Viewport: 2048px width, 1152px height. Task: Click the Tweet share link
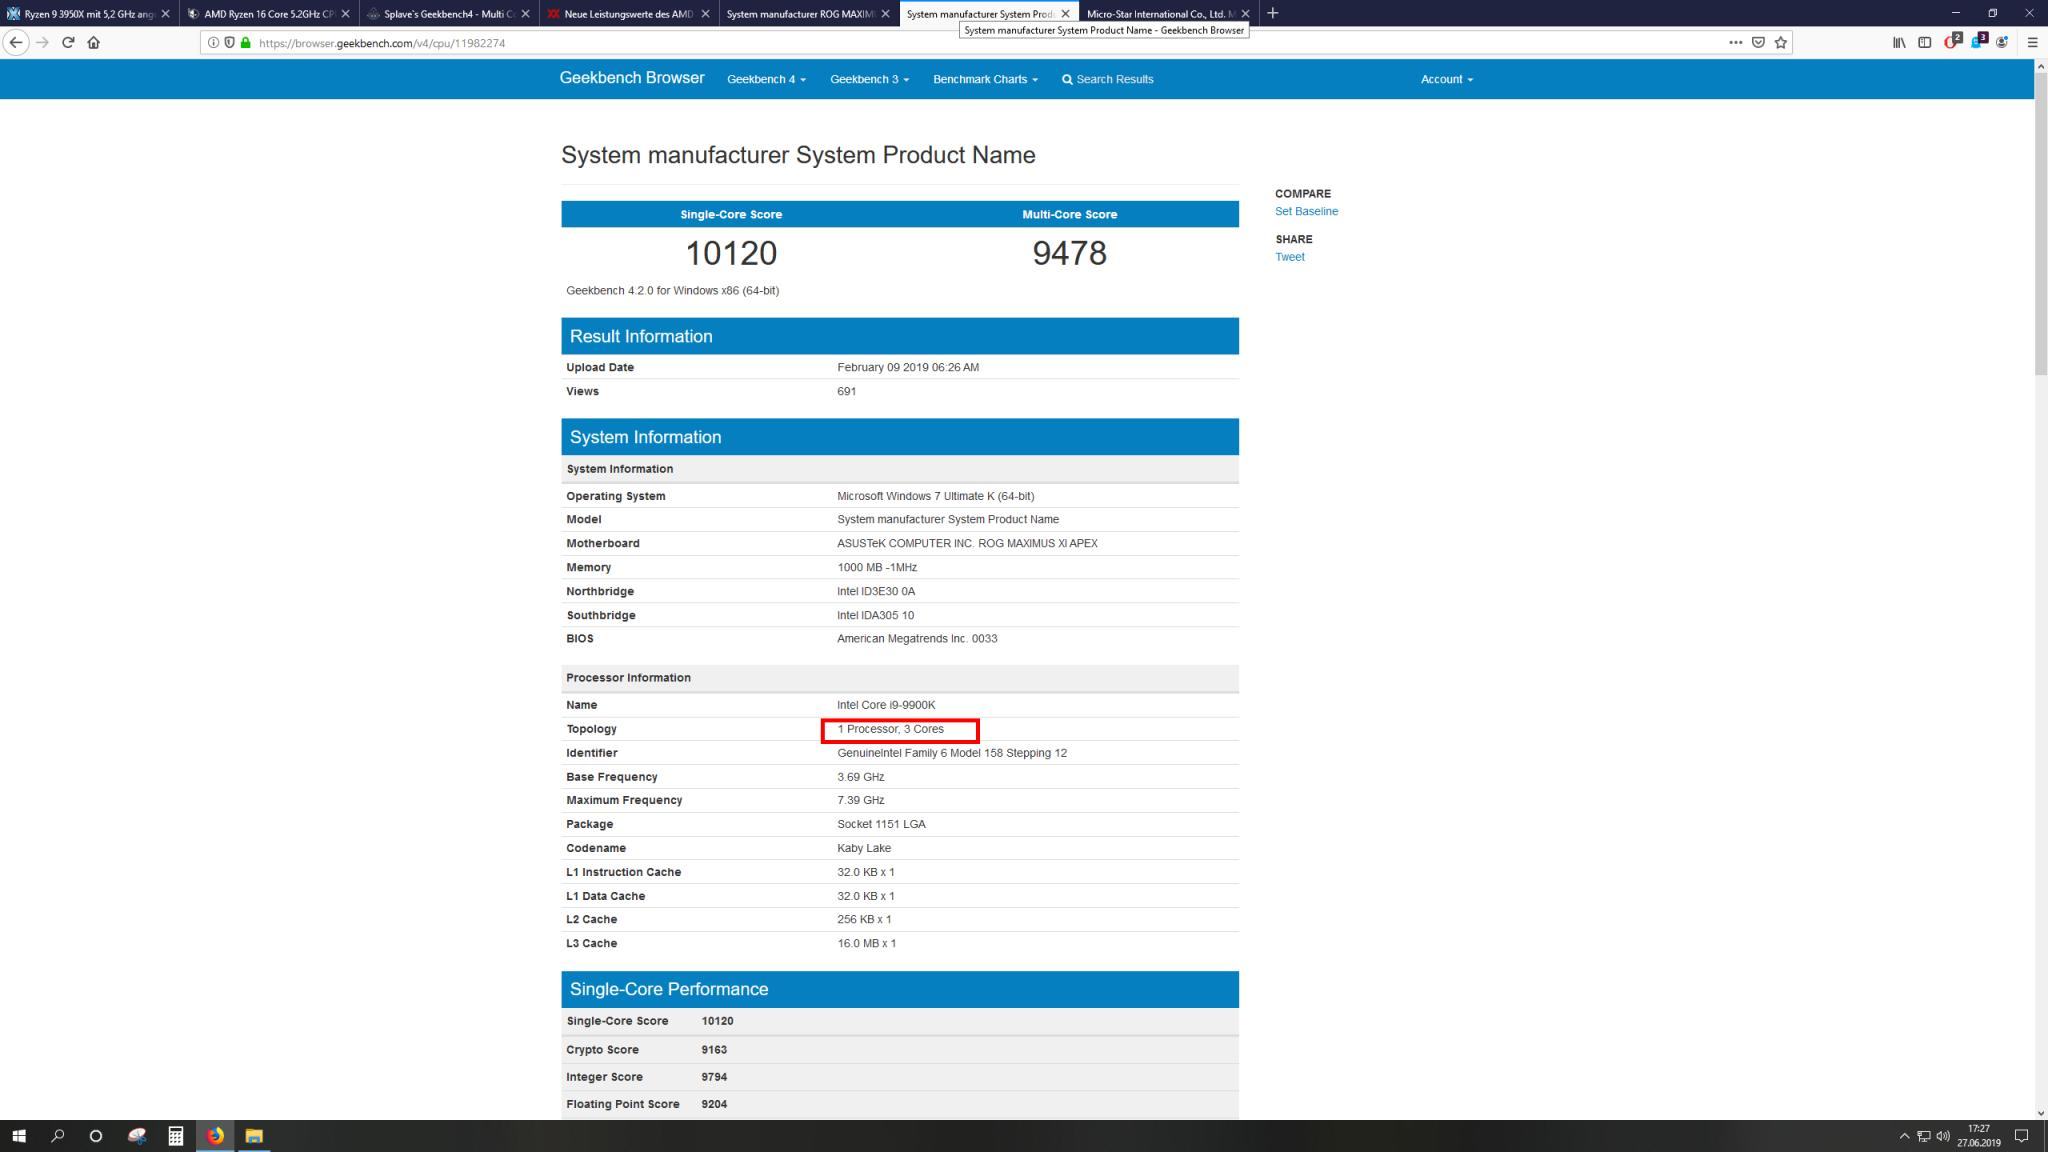[1289, 257]
